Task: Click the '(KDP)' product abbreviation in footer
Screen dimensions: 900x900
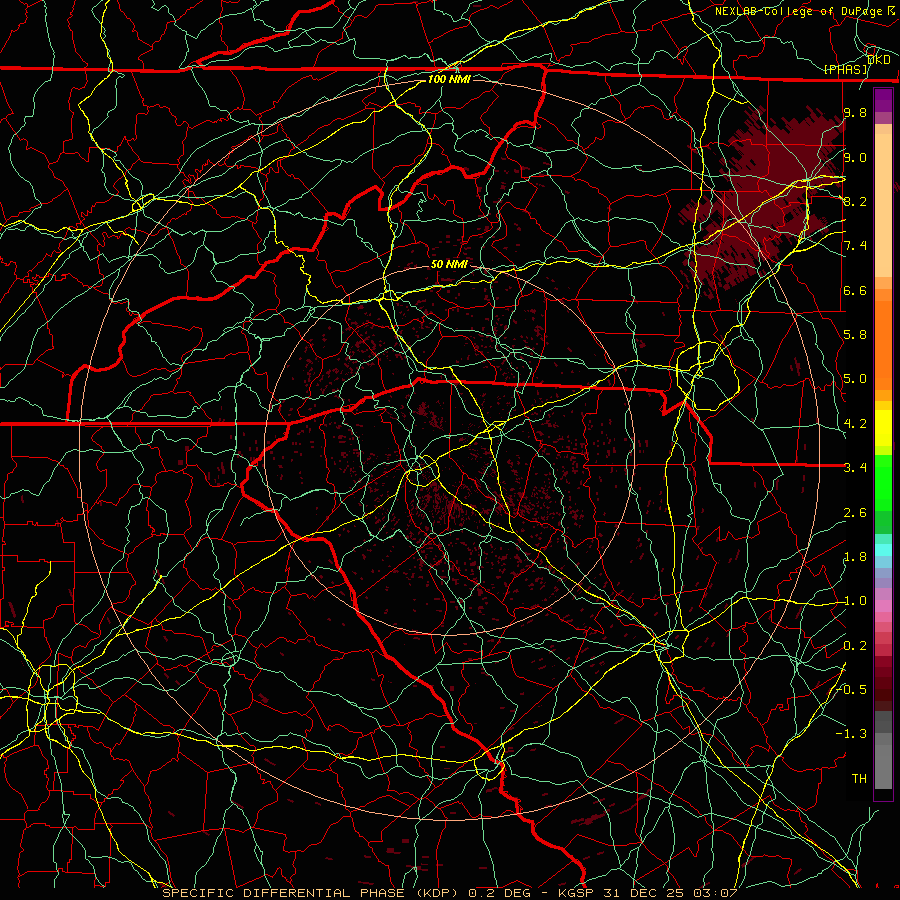Action: tap(437, 893)
